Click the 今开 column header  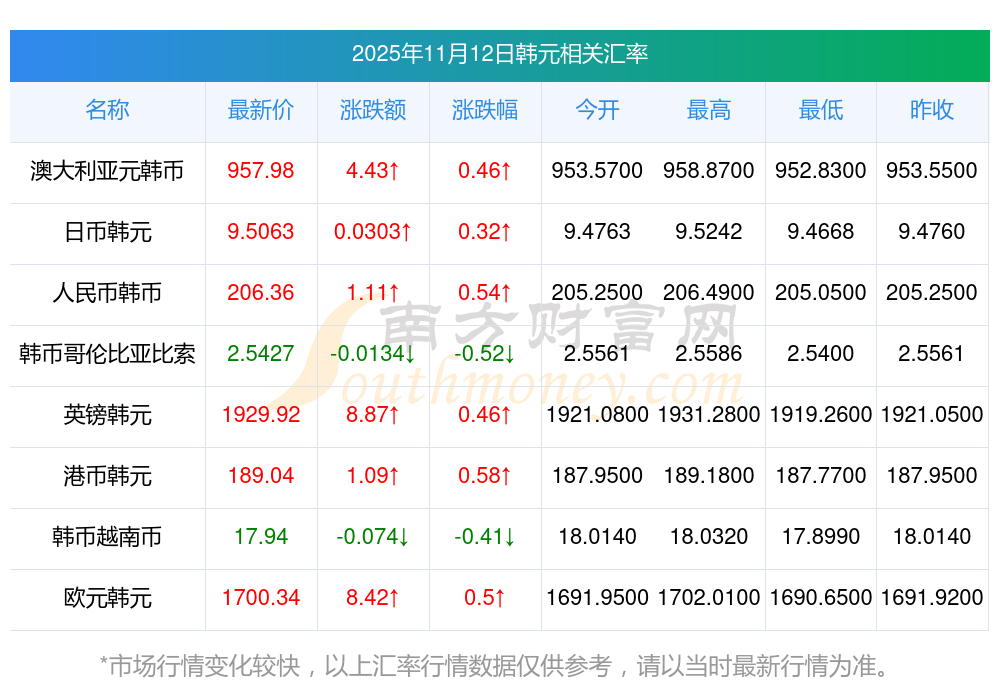pyautogui.click(x=597, y=110)
